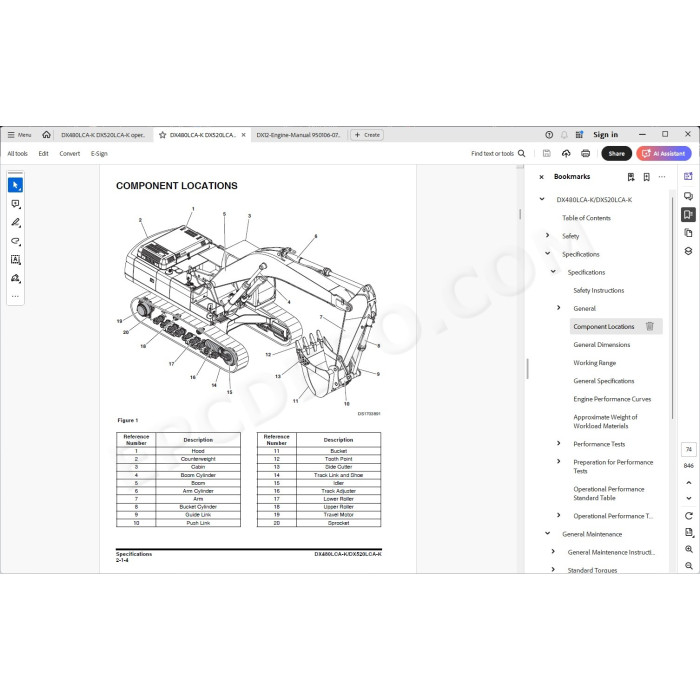The image size is (700, 700).
Task: Expand Preperation for Performance Tests bookmark
Action: [x=558, y=461]
